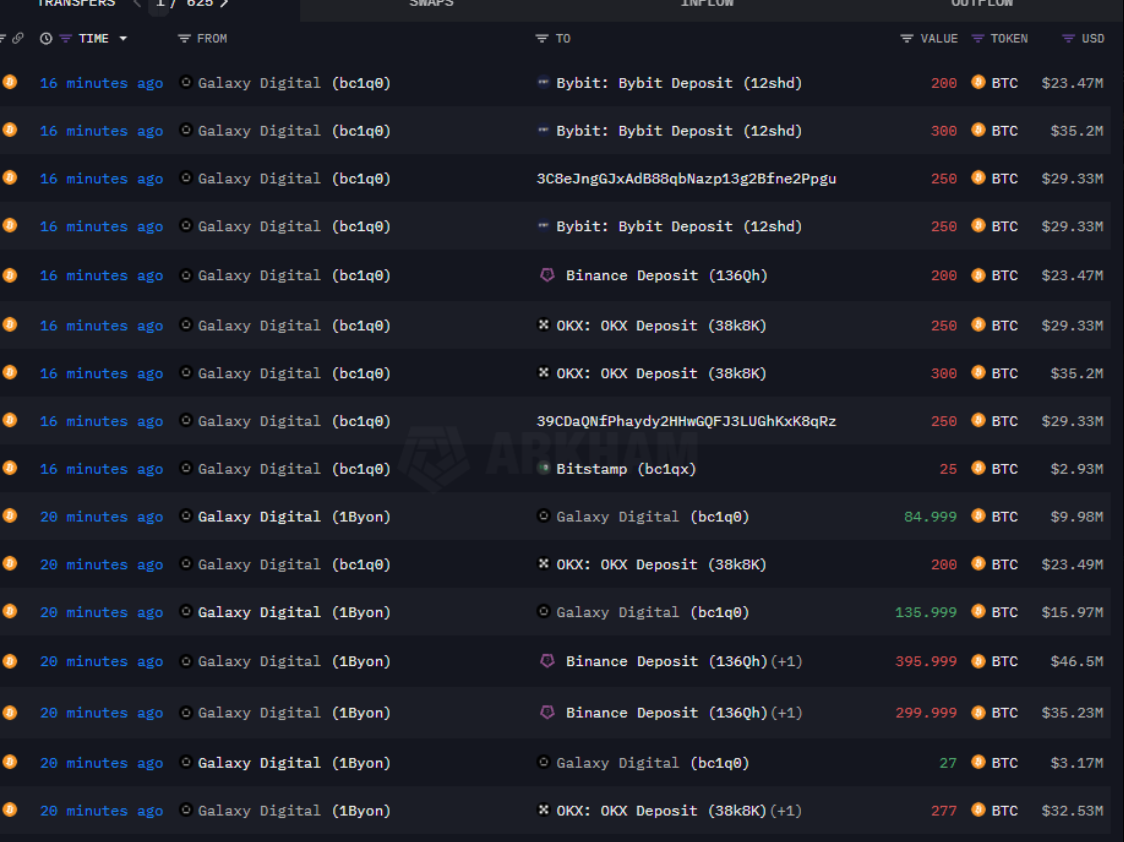Viewport: 1124px width, 842px height.
Task: Open Galaxy Digital (1Byon) sender in 27 BTC row
Action: pos(294,762)
